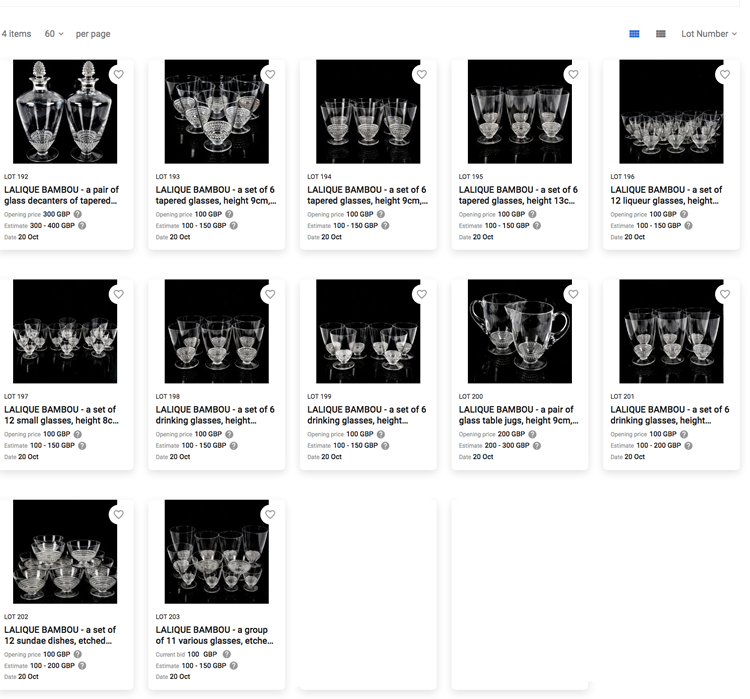Viewport: 750px width, 699px height.
Task: Open Lot 202 12 sundae dishes title
Action: point(60,635)
